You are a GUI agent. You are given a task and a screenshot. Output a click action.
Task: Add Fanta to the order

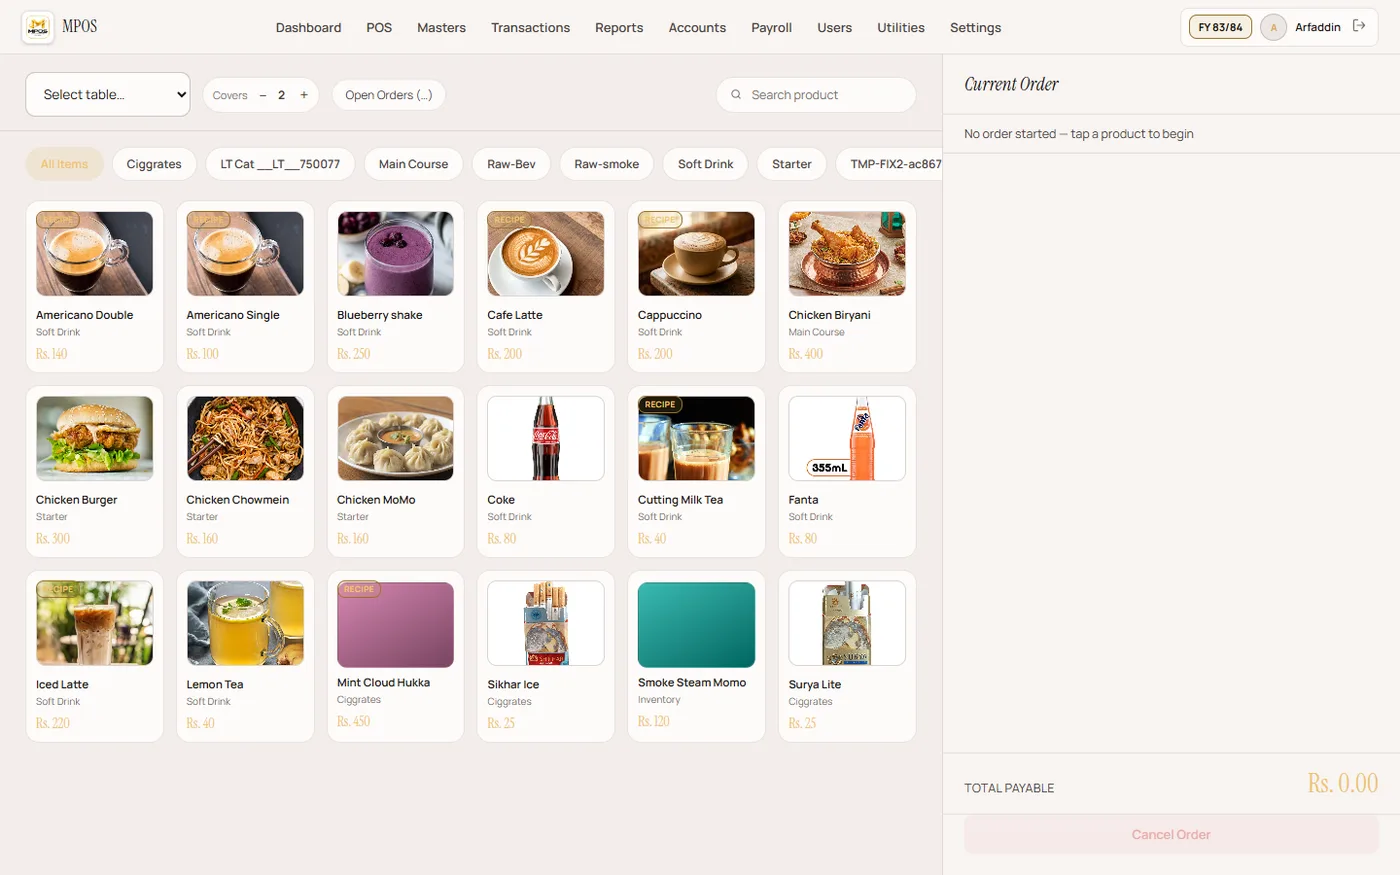[847, 472]
